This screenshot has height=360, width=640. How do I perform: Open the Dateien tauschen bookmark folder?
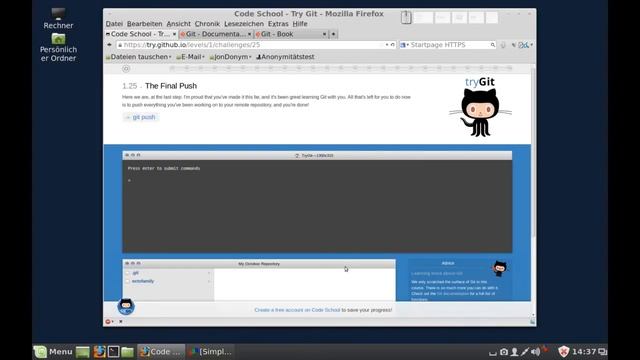click(x=138, y=57)
